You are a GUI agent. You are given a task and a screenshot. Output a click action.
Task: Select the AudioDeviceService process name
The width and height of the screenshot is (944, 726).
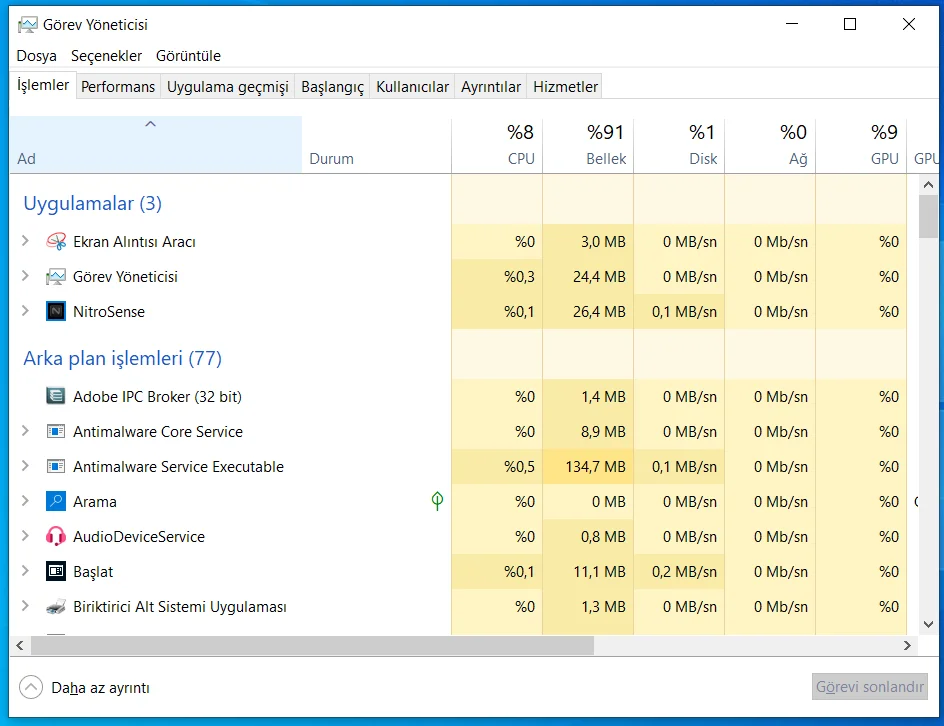(x=139, y=536)
